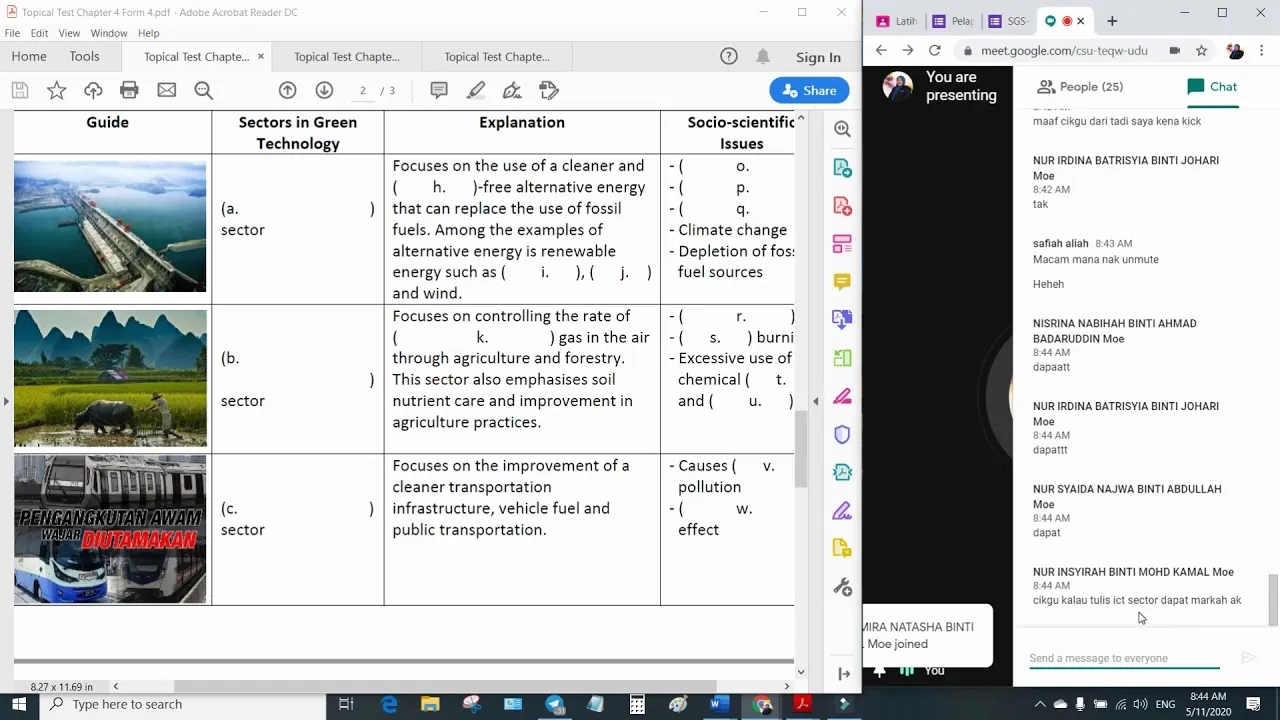Open Acrobat Help question mark icon
1280x720 pixels.
point(729,57)
